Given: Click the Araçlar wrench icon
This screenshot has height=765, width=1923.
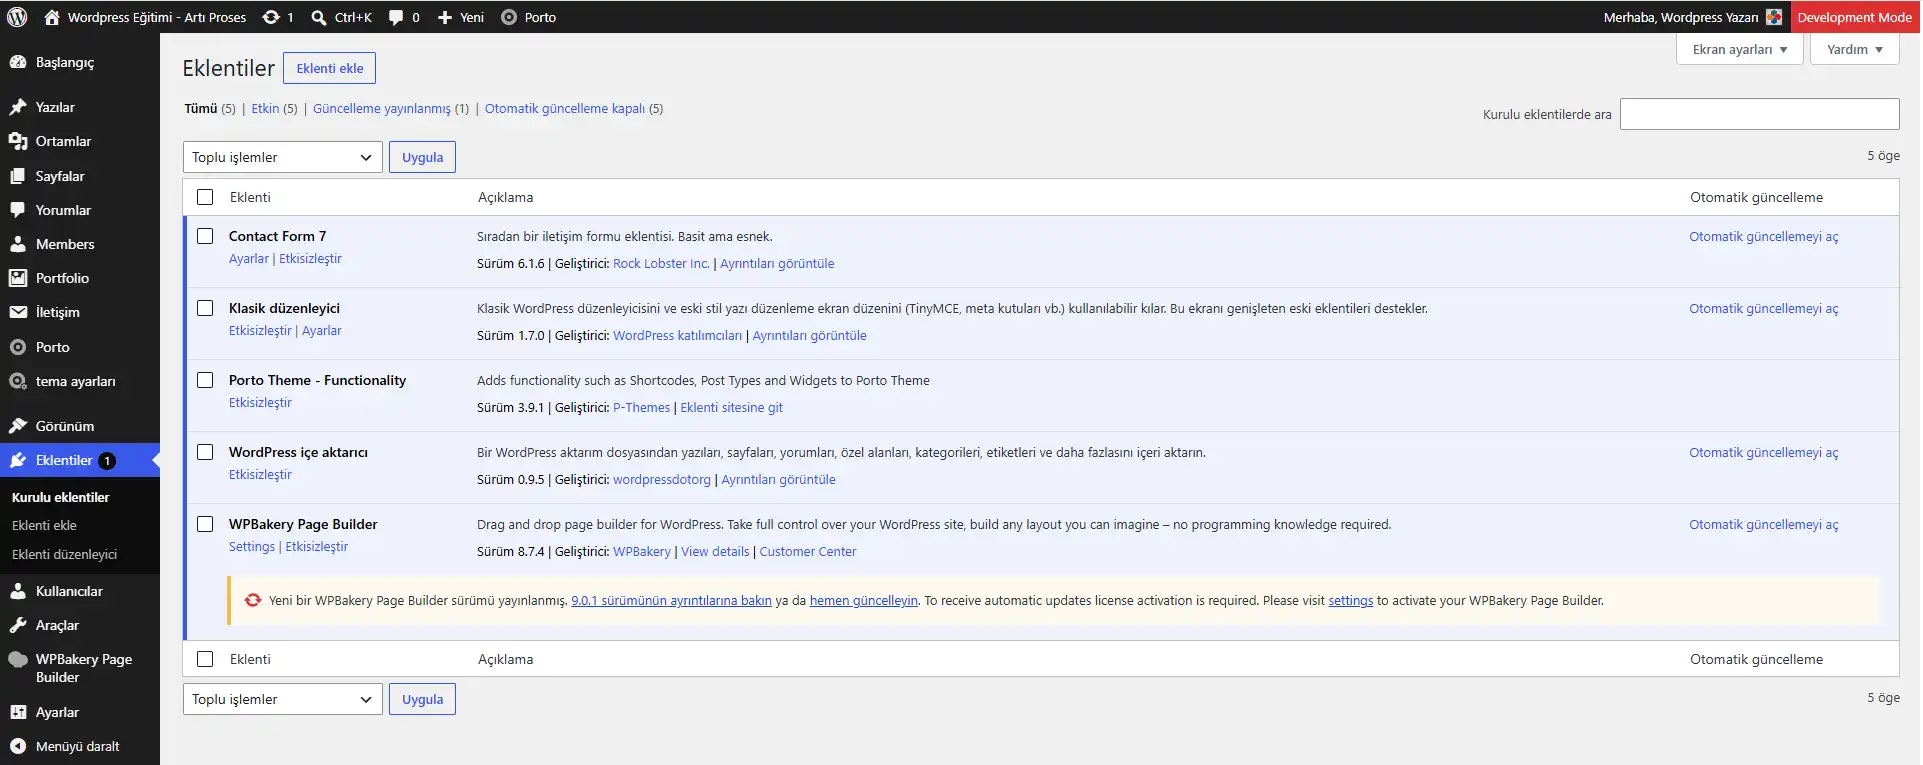Looking at the screenshot, I should pos(18,625).
